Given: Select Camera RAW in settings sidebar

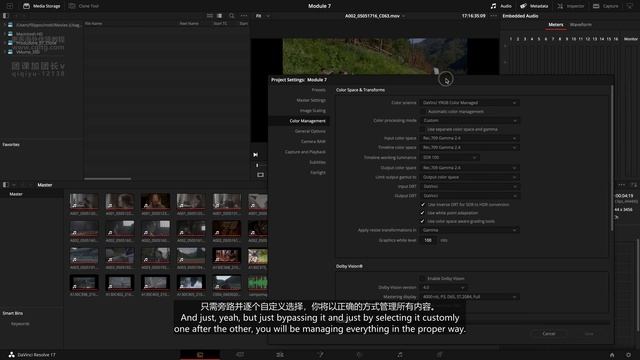Looking at the screenshot, I should click(x=313, y=142).
